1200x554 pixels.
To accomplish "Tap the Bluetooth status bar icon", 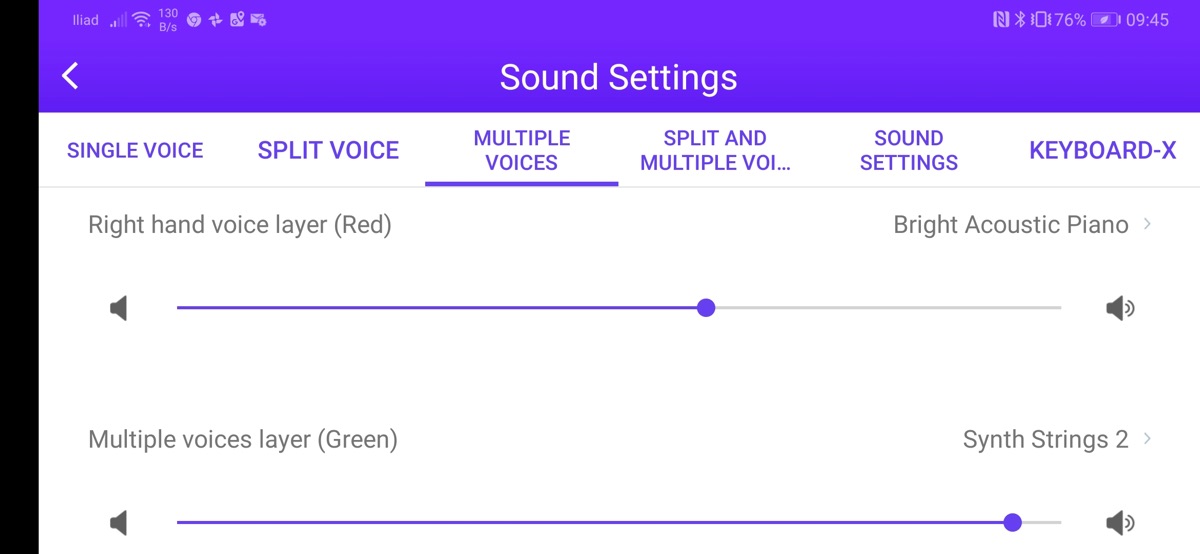I will click(x=1020, y=20).
